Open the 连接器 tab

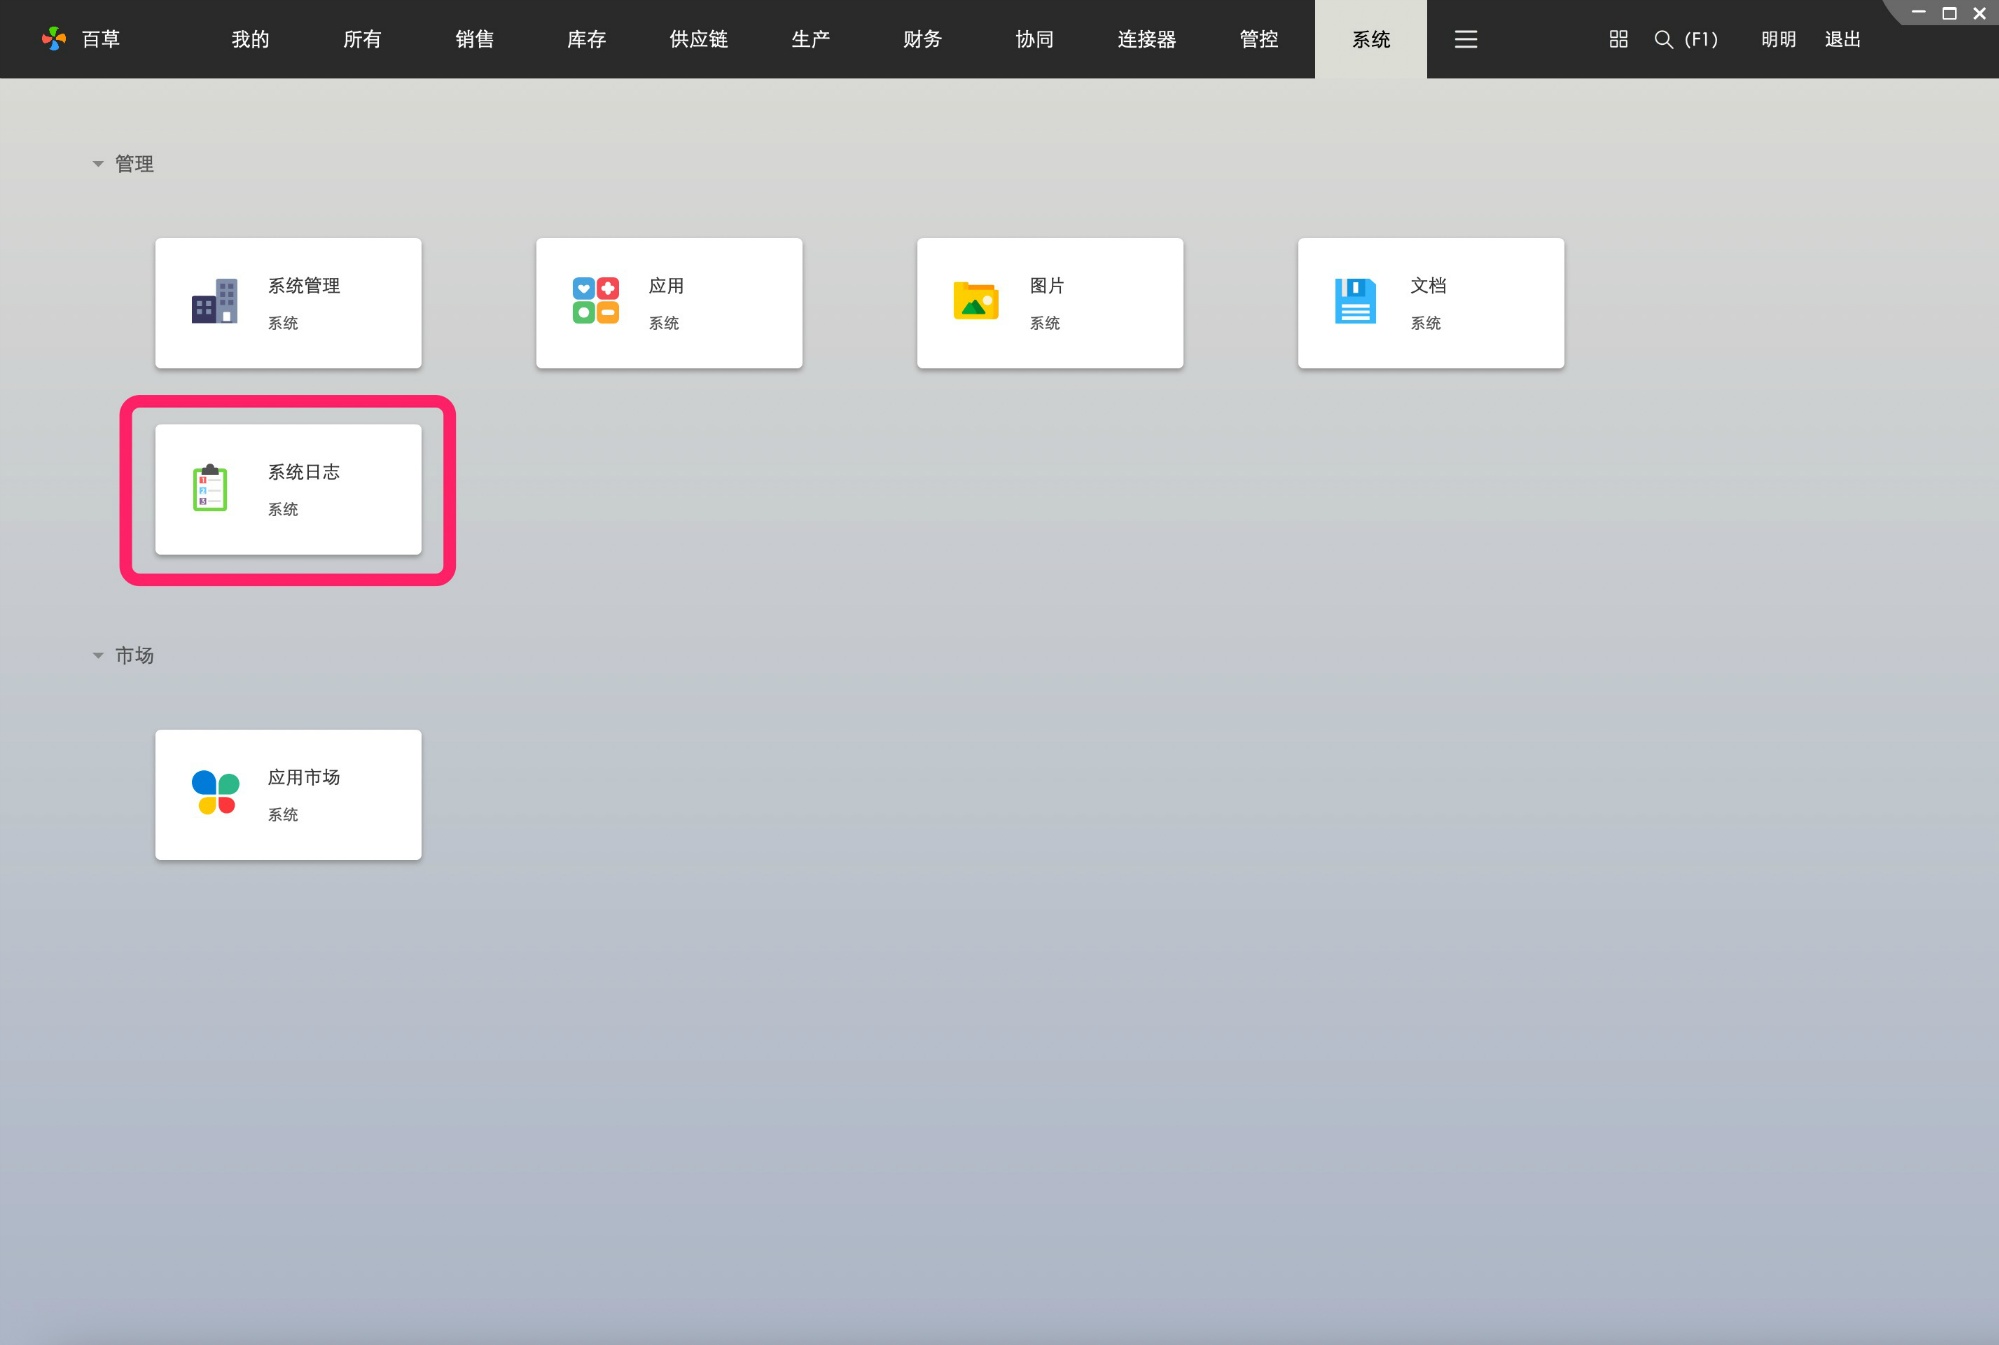pyautogui.click(x=1146, y=39)
